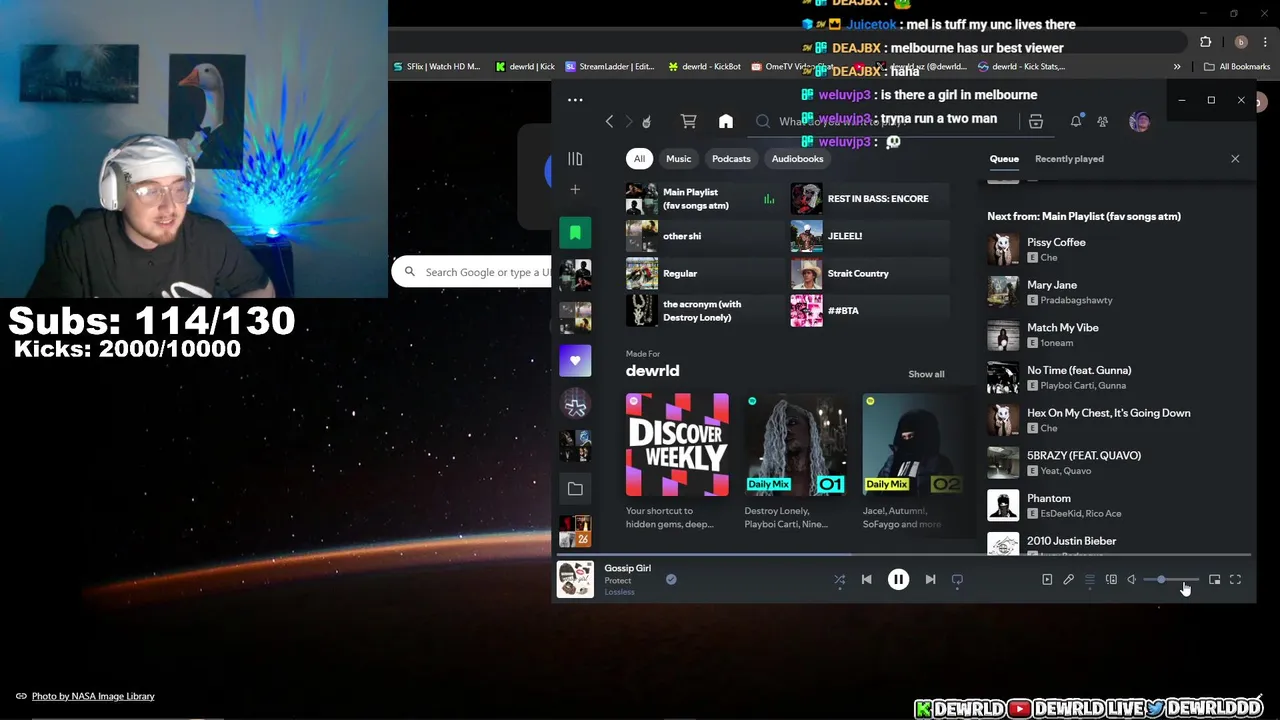Image resolution: width=1280 pixels, height=720 pixels.
Task: Open the lyrics microphone icon
Action: point(1068,580)
